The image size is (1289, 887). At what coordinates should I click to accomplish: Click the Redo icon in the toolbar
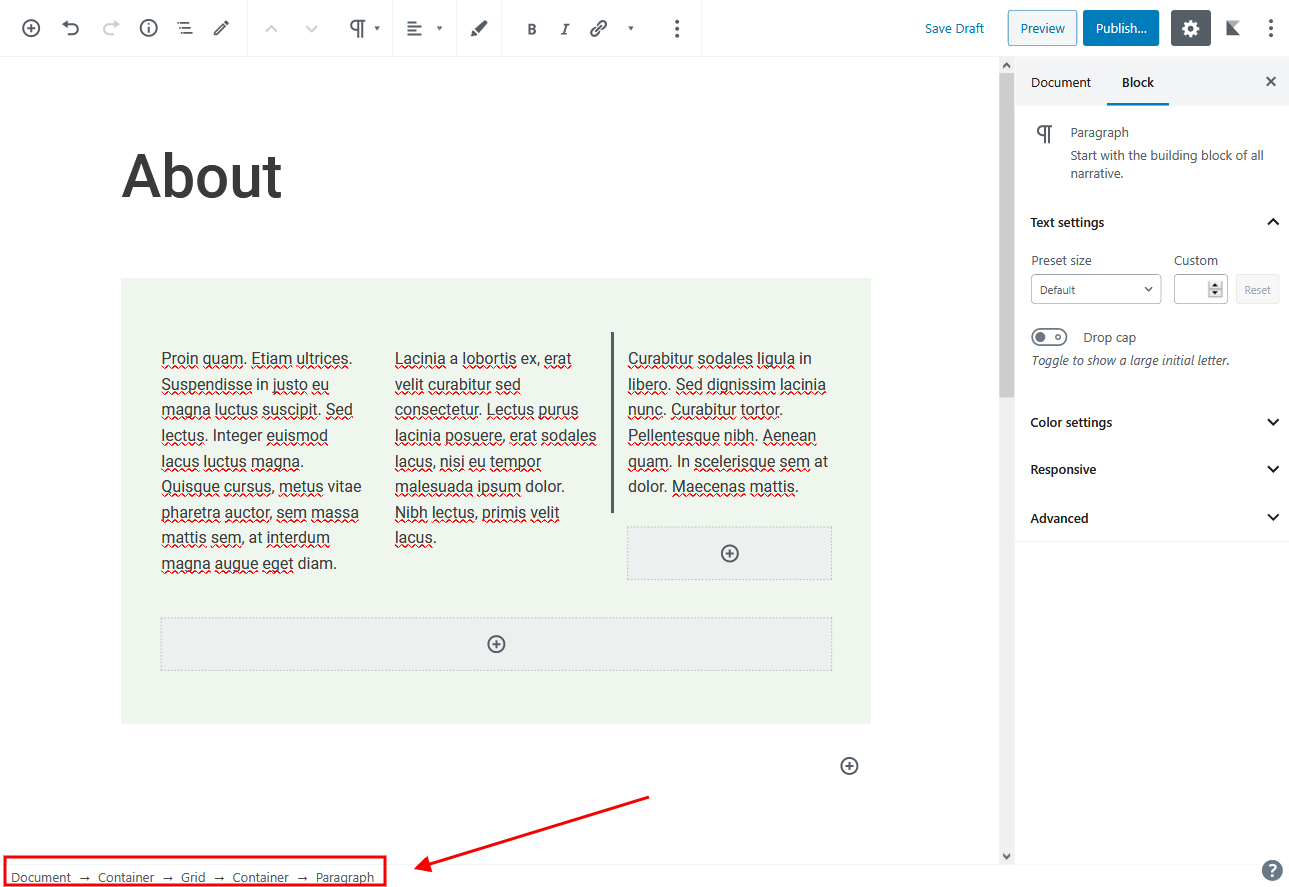(x=110, y=28)
